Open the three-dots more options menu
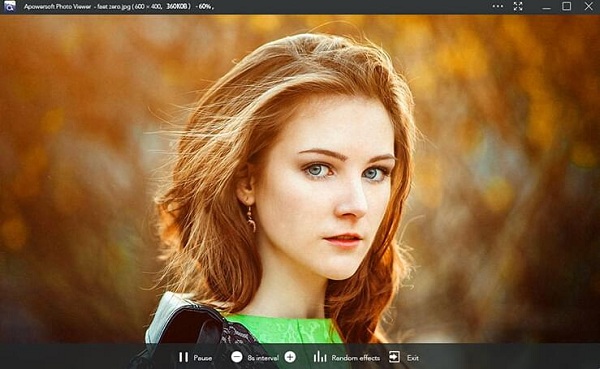The width and height of the screenshot is (600, 369). click(x=497, y=6)
